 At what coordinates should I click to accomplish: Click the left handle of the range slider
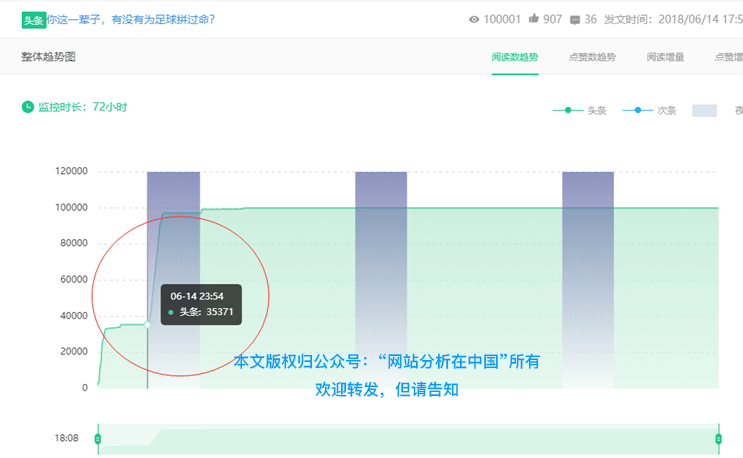click(x=98, y=439)
